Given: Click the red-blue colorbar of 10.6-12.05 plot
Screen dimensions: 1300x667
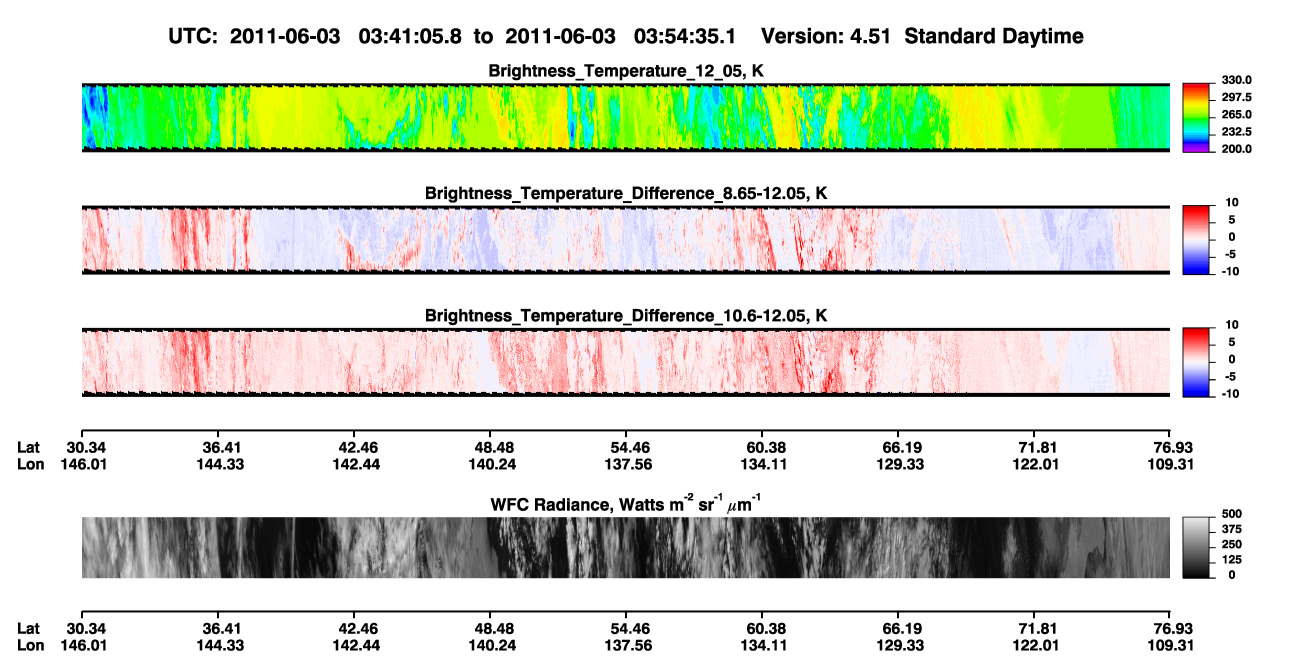Looking at the screenshot, I should pos(1195,360).
